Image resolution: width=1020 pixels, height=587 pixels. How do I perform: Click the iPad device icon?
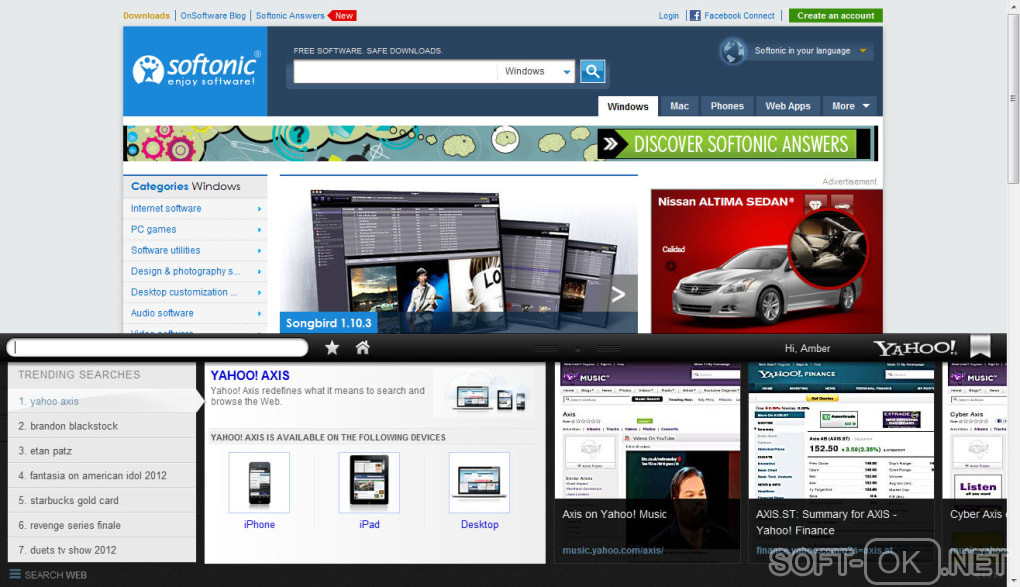[x=369, y=483]
